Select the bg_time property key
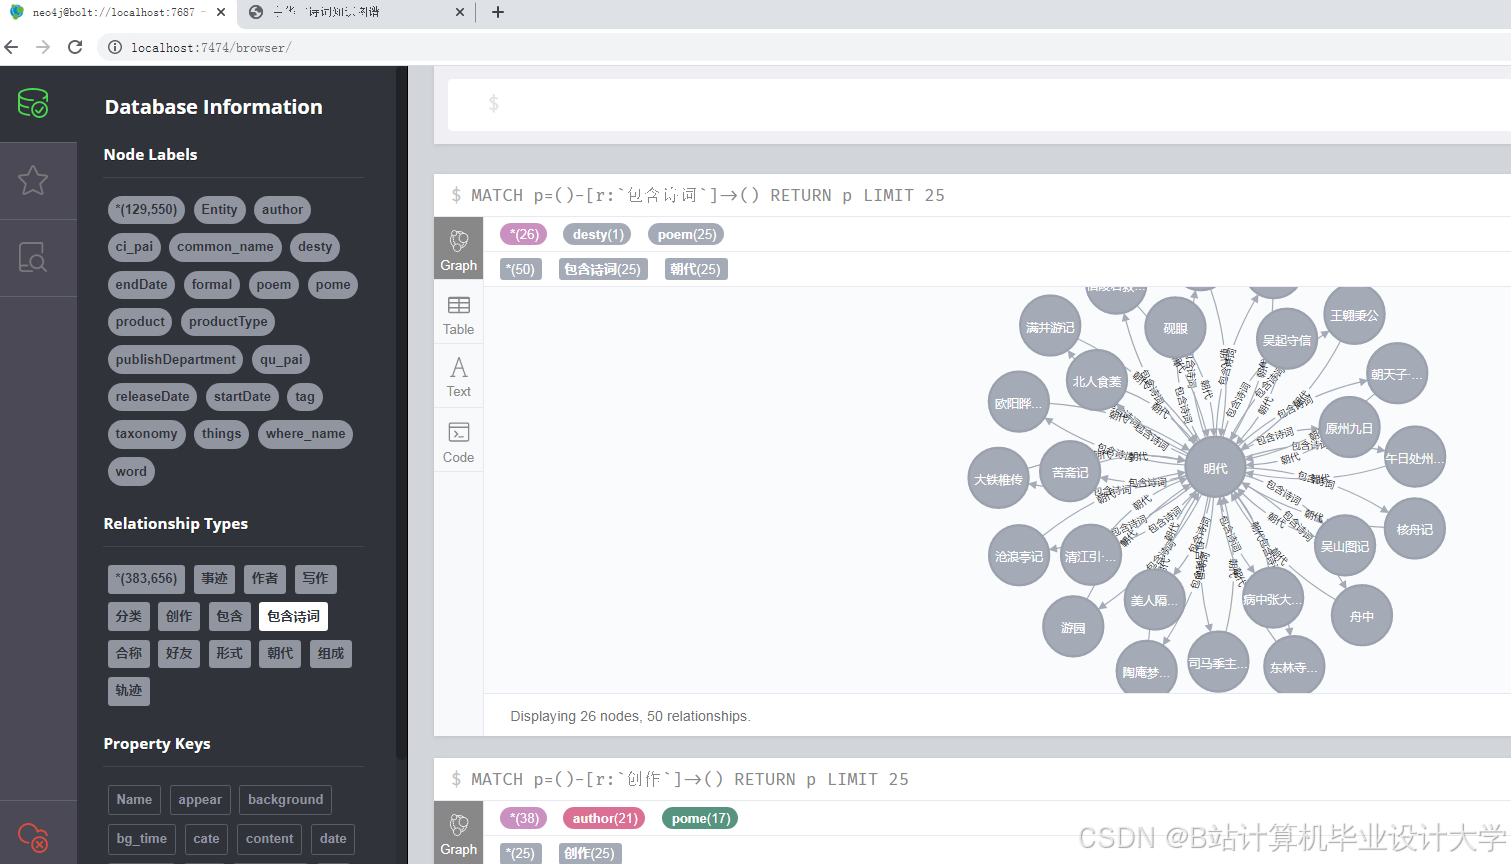 [x=142, y=839]
